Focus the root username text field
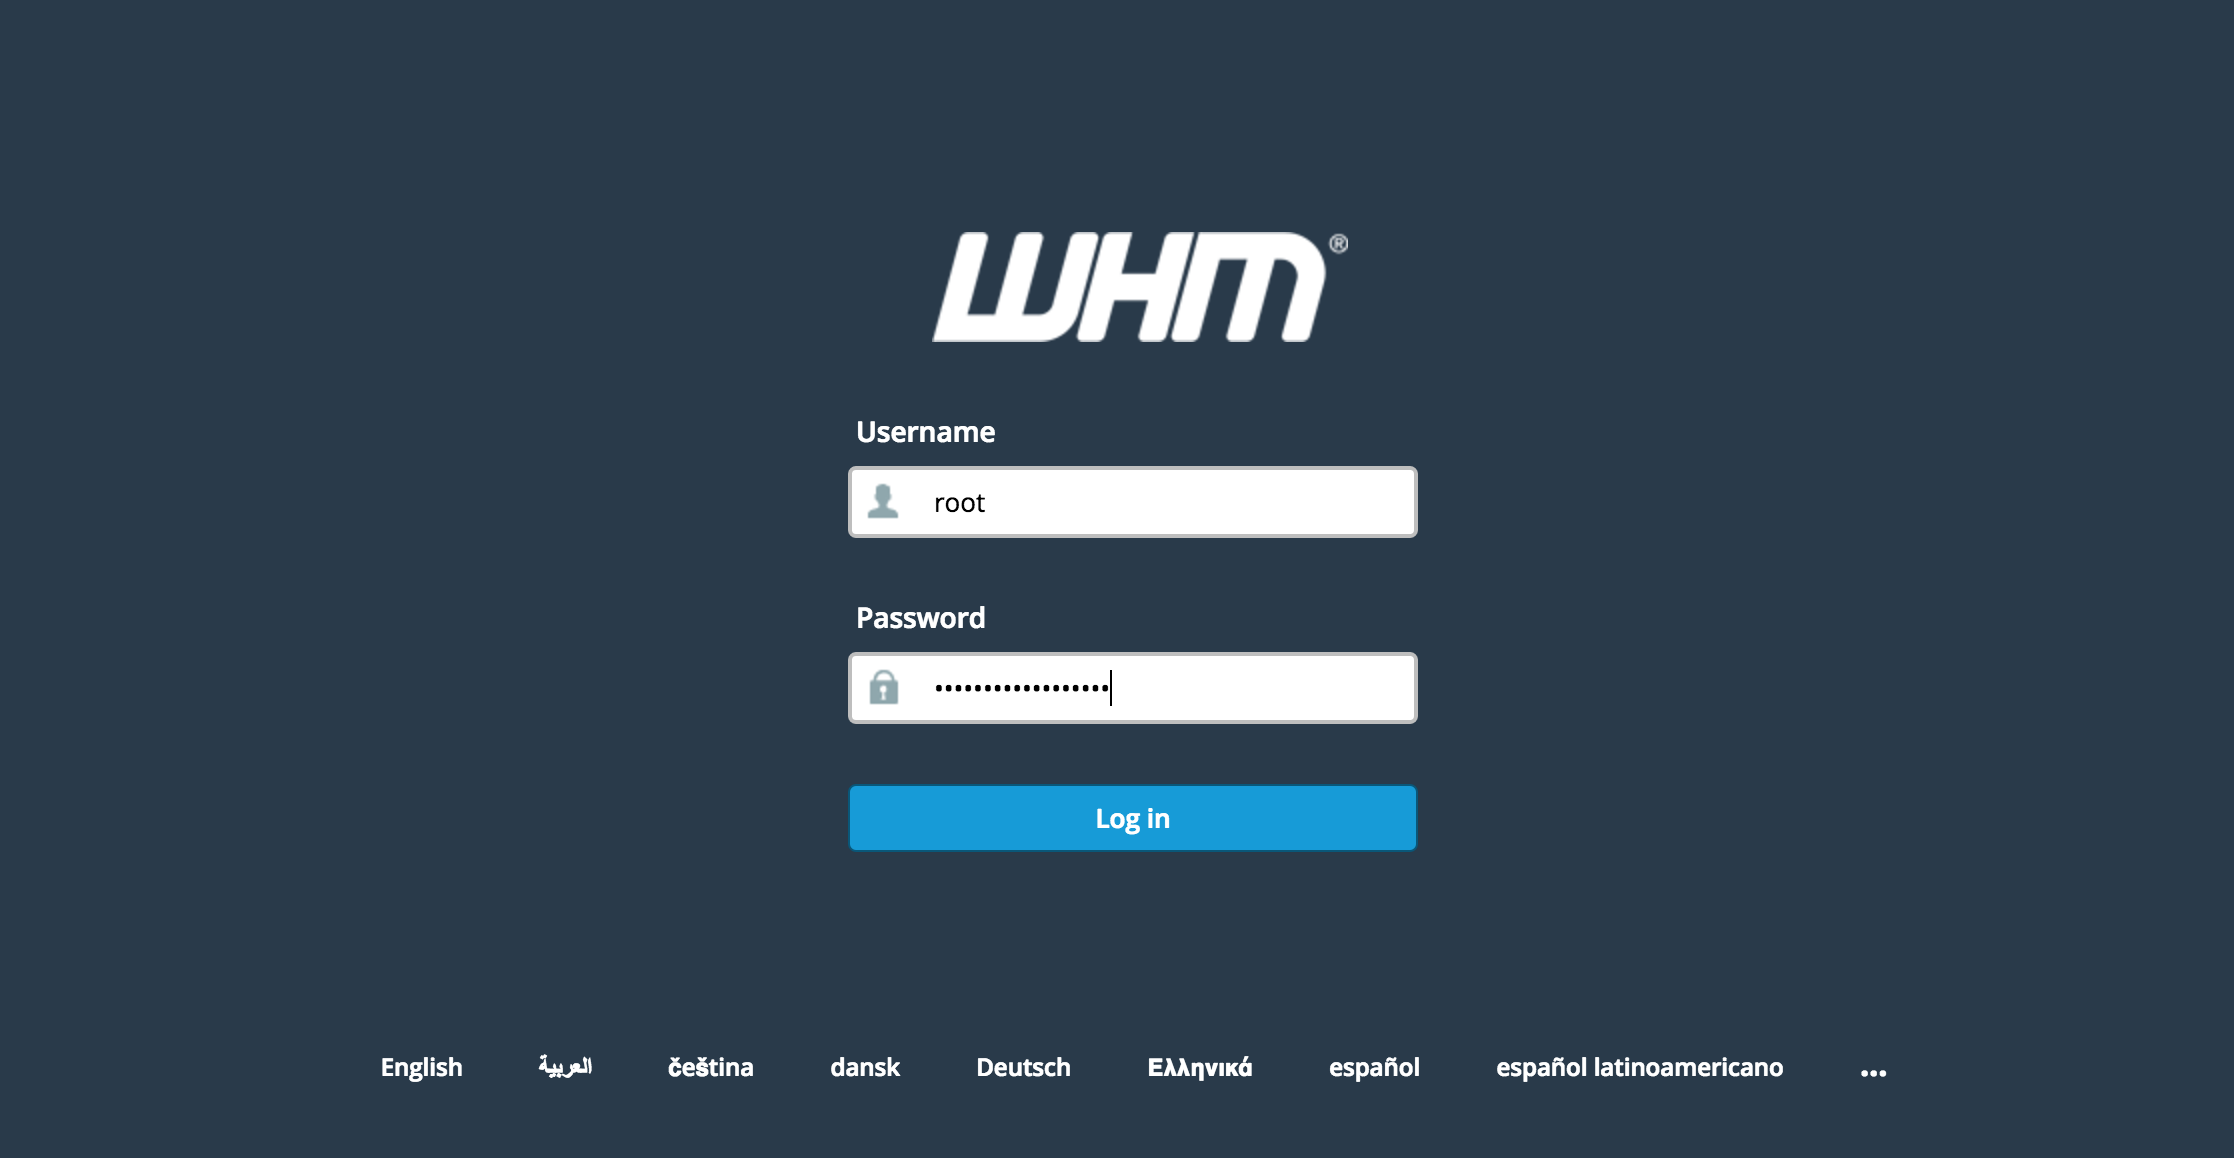This screenshot has width=2234, height=1158. [x=1131, y=502]
